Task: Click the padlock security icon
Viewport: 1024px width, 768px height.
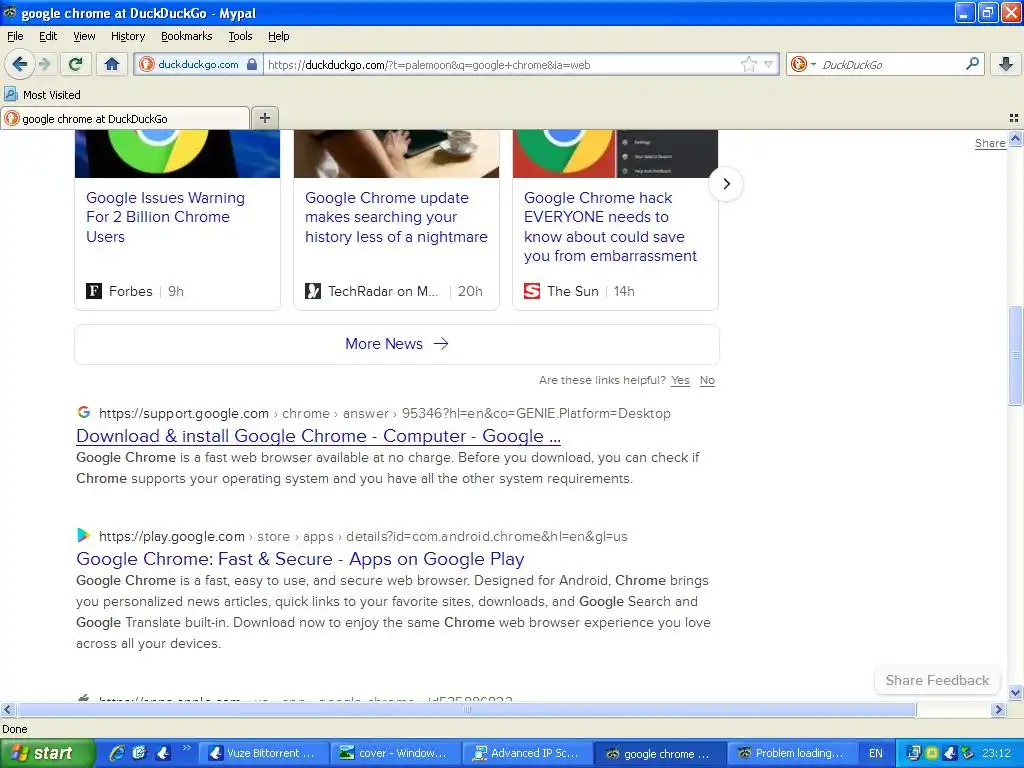Action: 252,65
